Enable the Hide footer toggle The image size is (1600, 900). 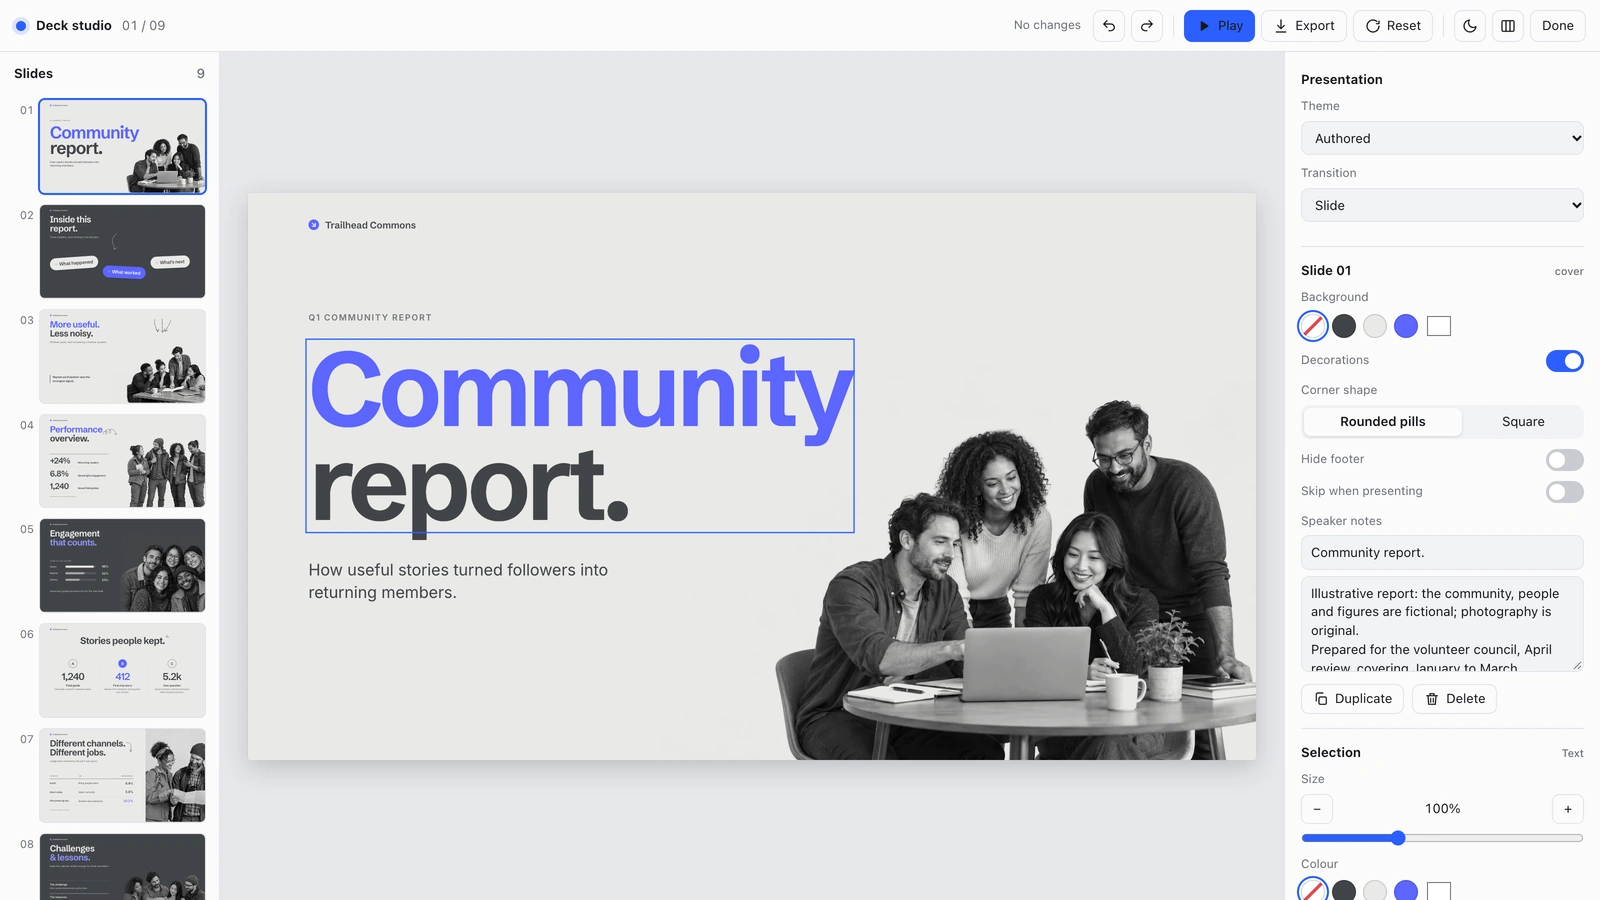[1565, 460]
